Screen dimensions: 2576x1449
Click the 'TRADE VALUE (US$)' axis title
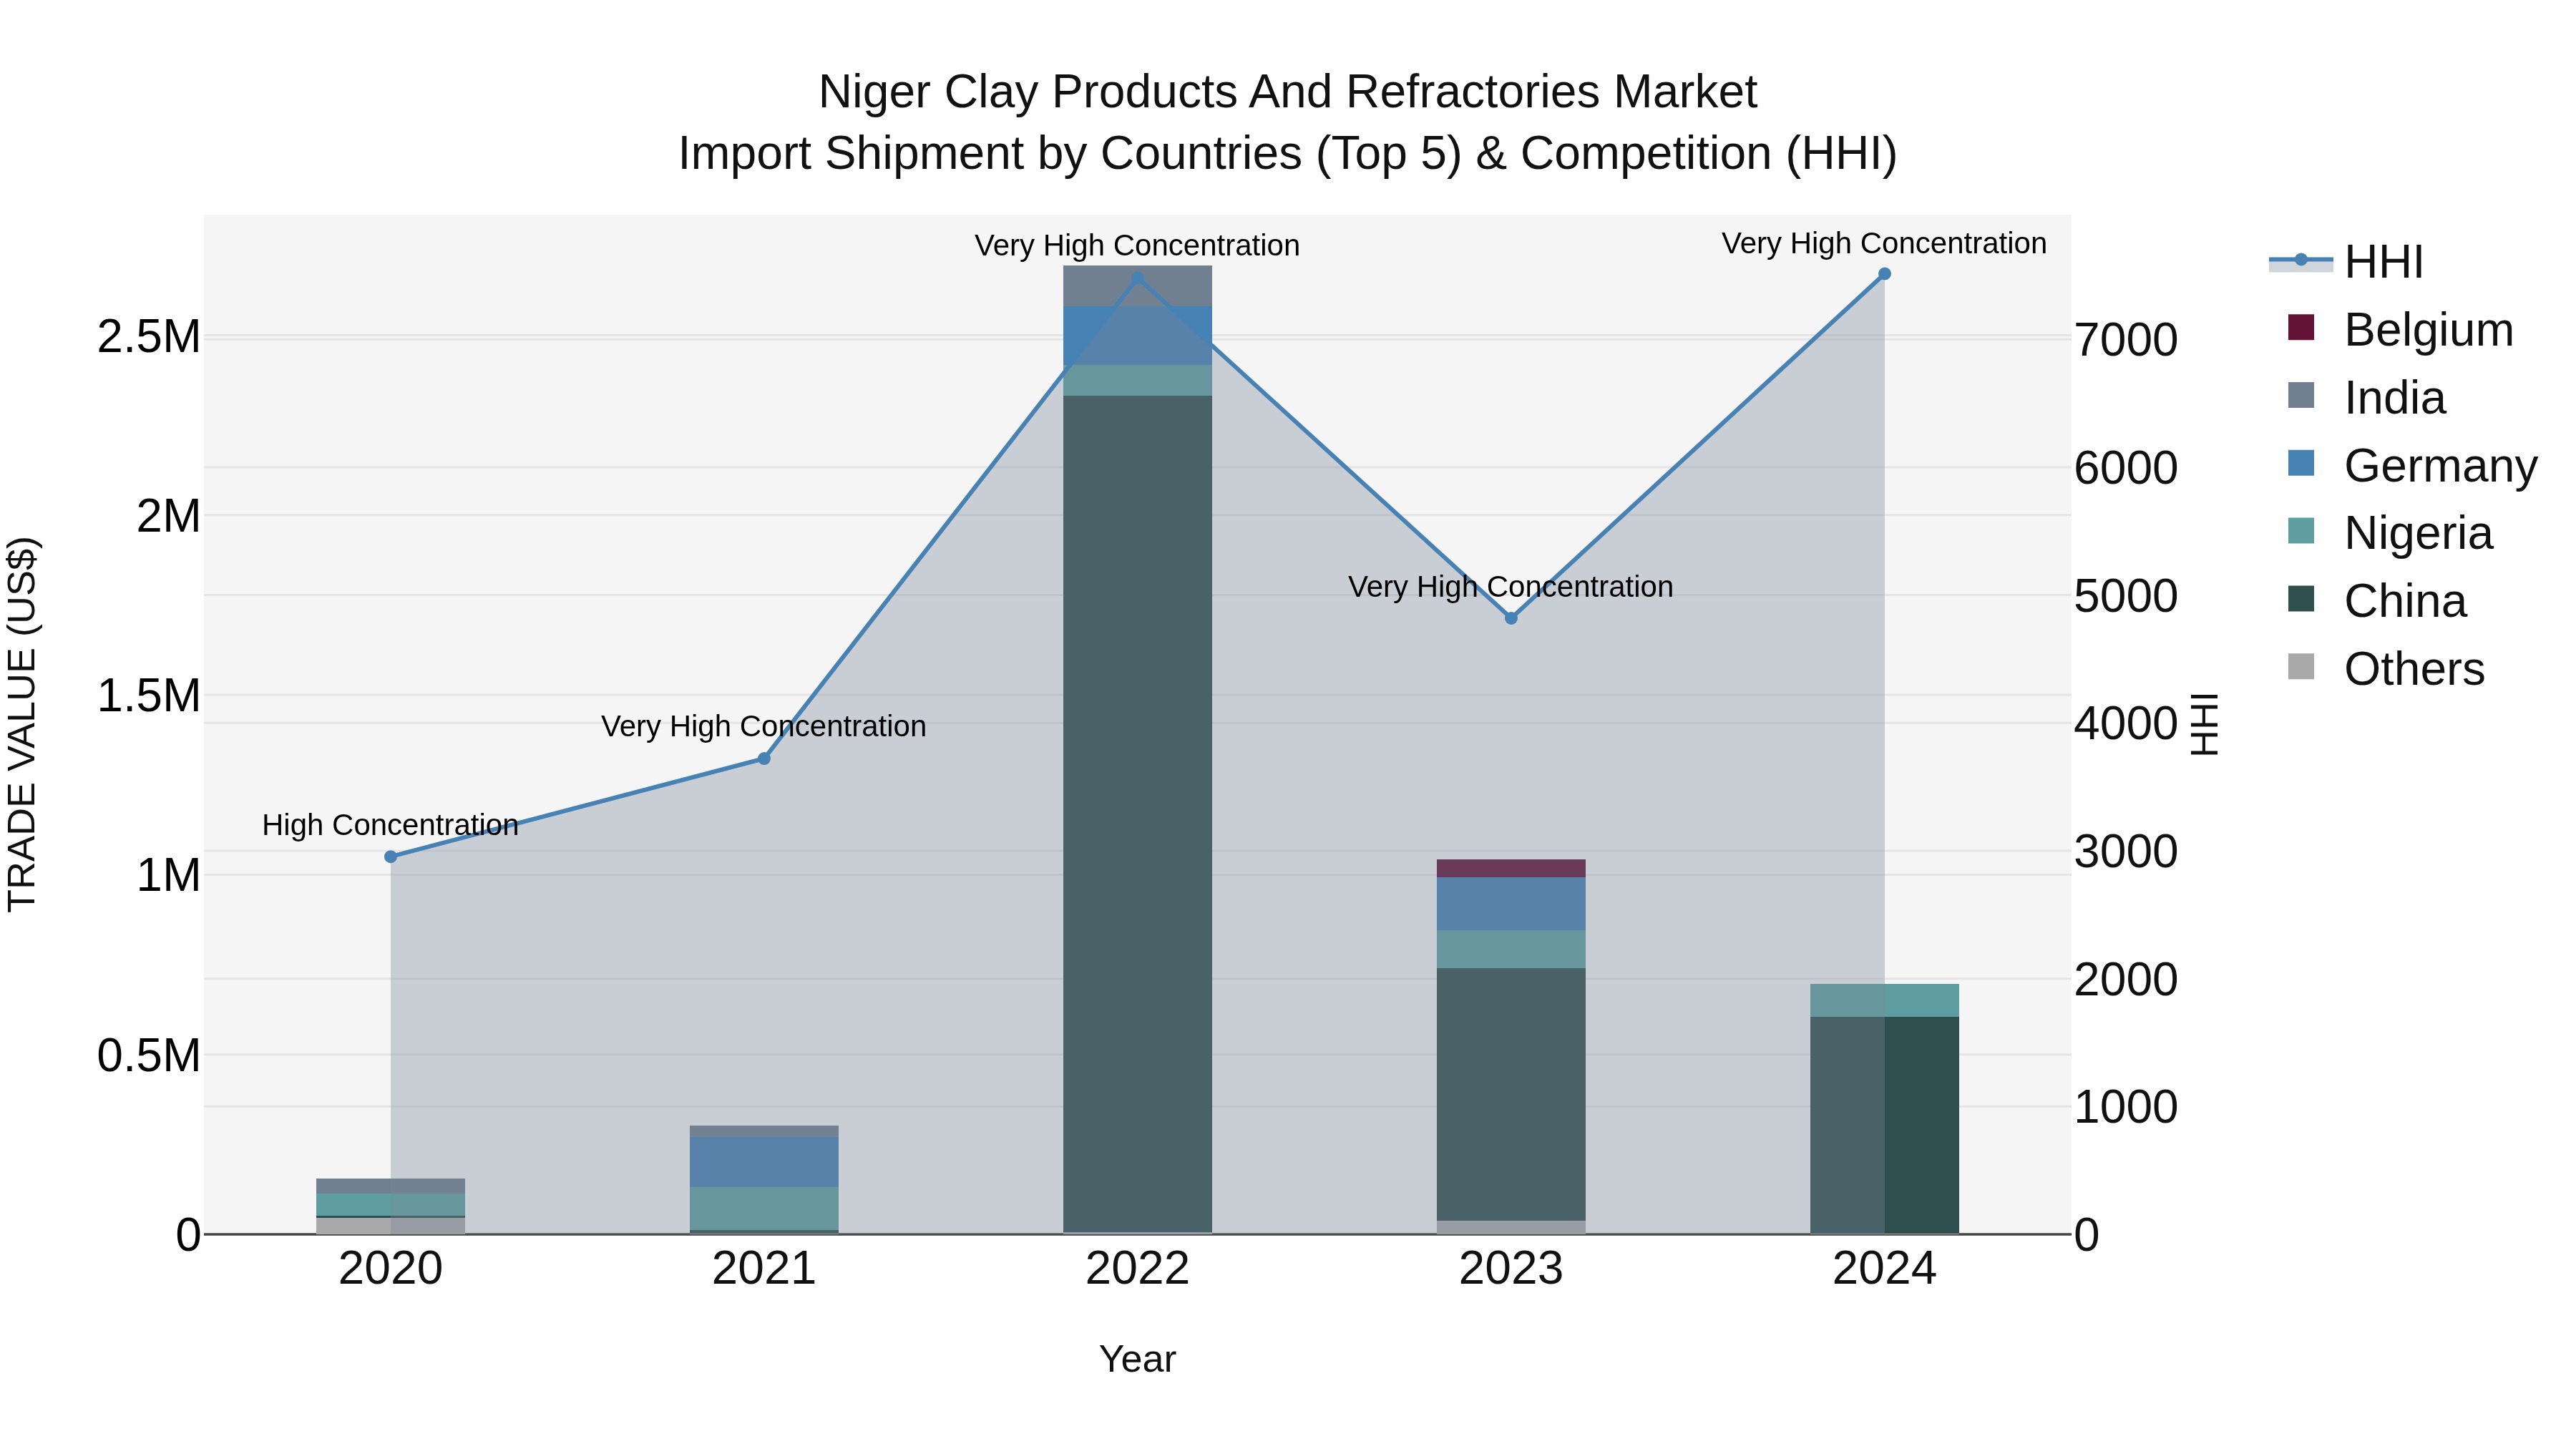pyautogui.click(x=22, y=724)
